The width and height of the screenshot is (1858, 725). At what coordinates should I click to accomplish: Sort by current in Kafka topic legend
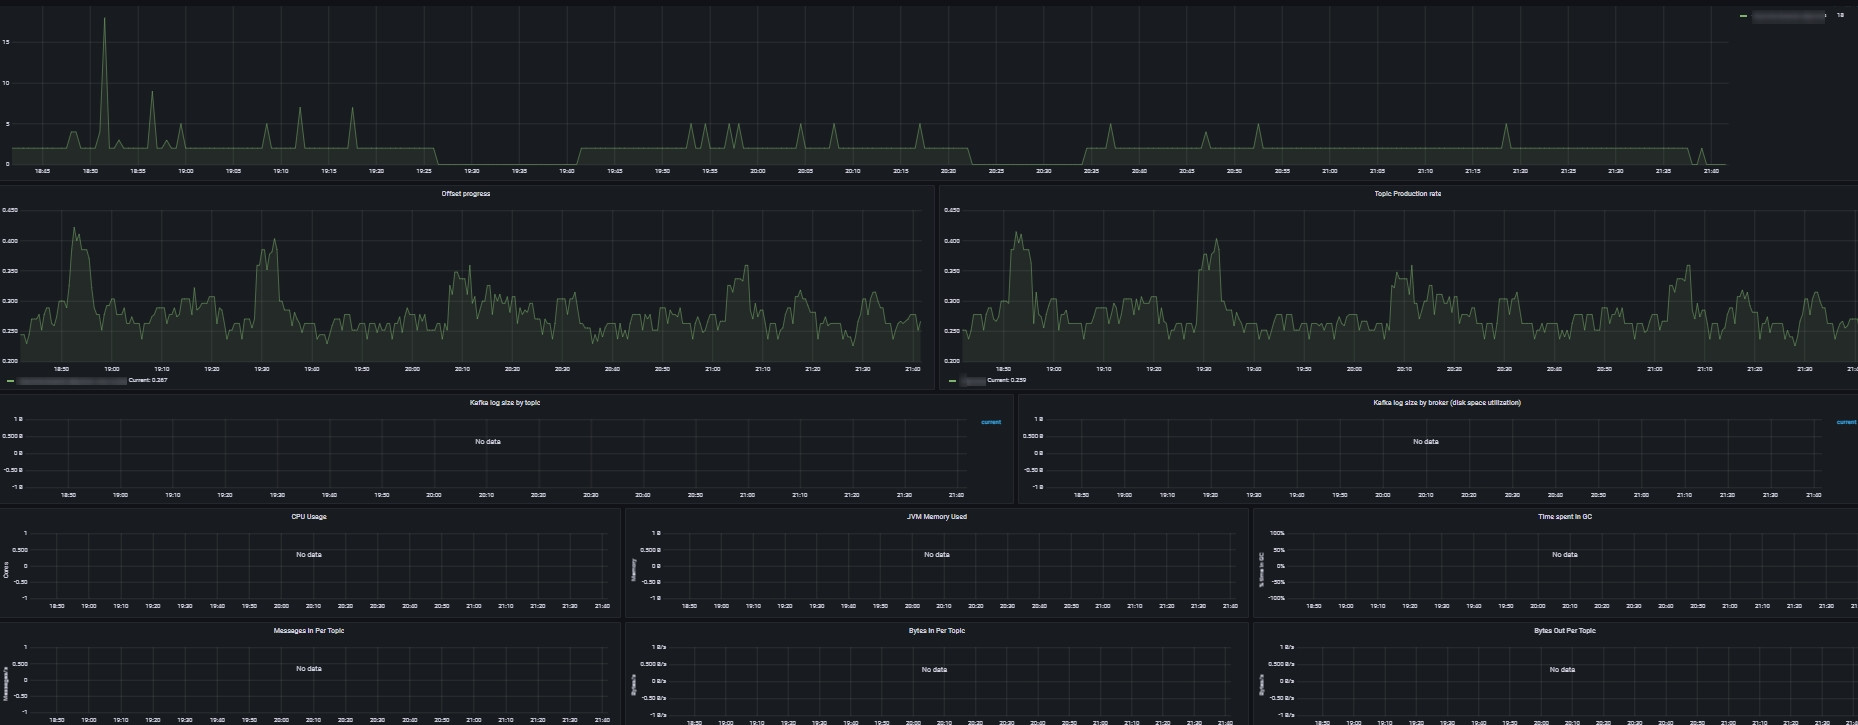pos(991,422)
